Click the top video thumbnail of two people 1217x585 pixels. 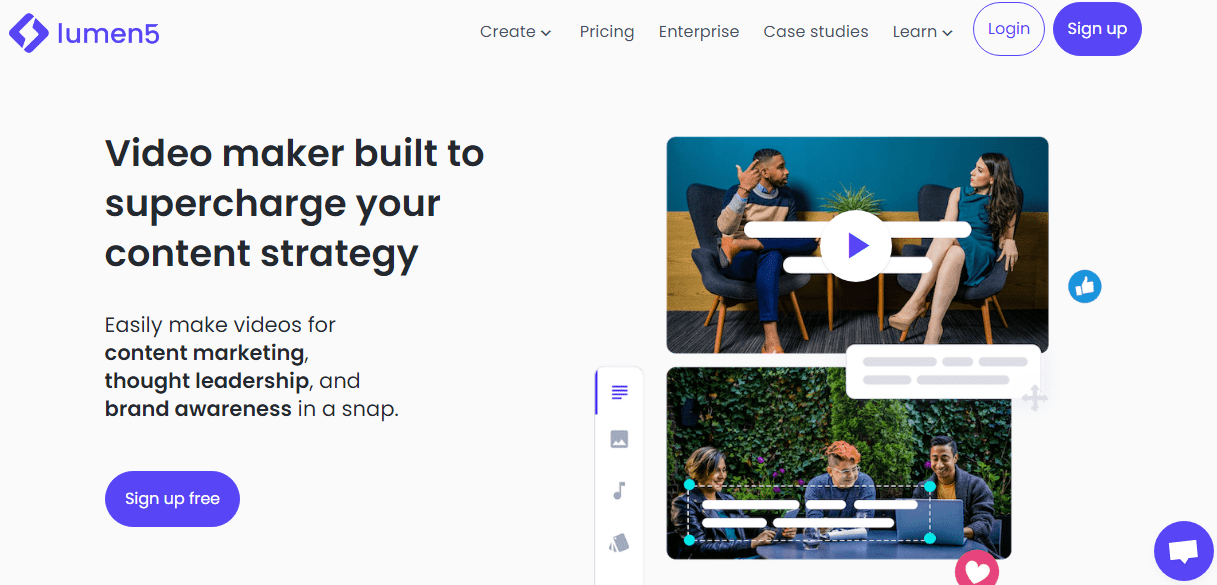pyautogui.click(x=857, y=245)
